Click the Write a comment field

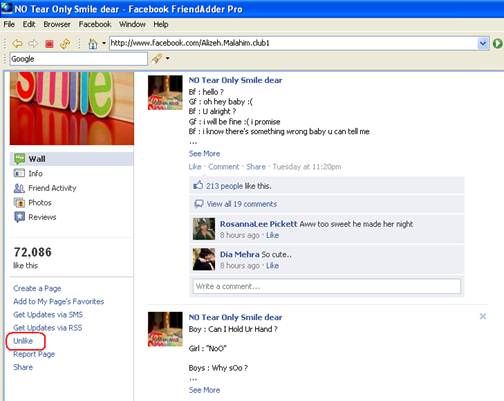327,286
